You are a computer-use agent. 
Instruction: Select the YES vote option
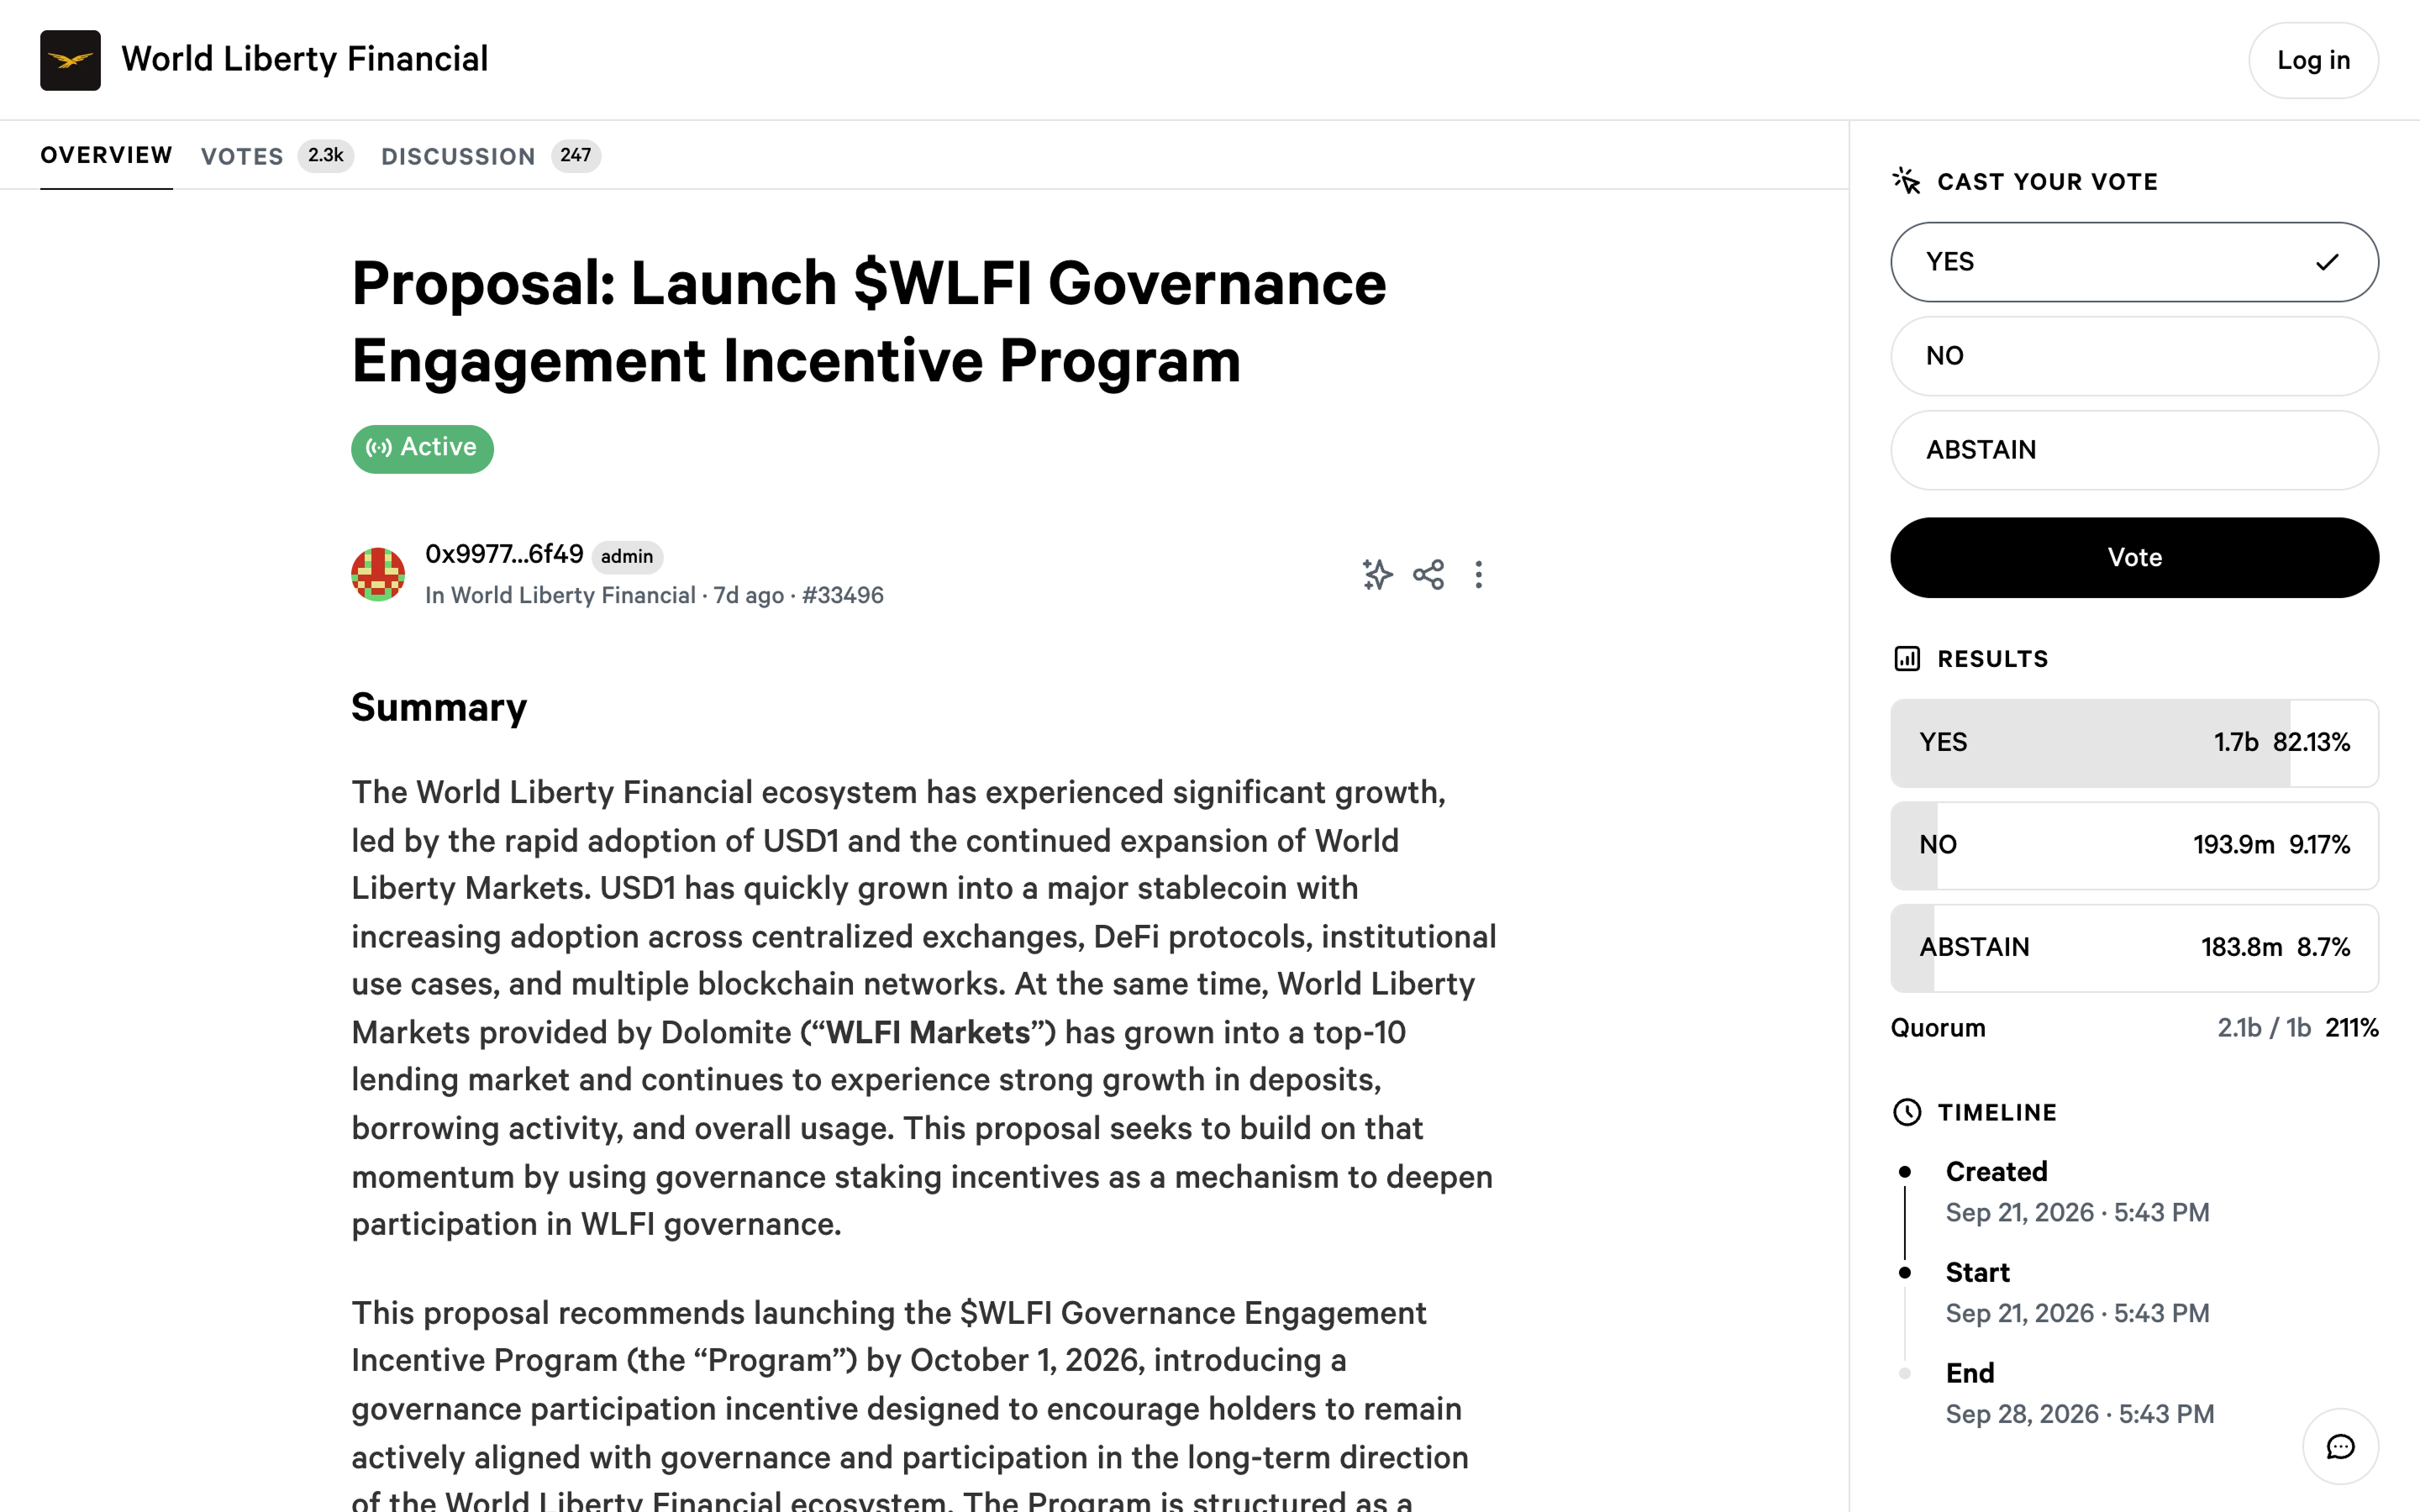click(2134, 262)
